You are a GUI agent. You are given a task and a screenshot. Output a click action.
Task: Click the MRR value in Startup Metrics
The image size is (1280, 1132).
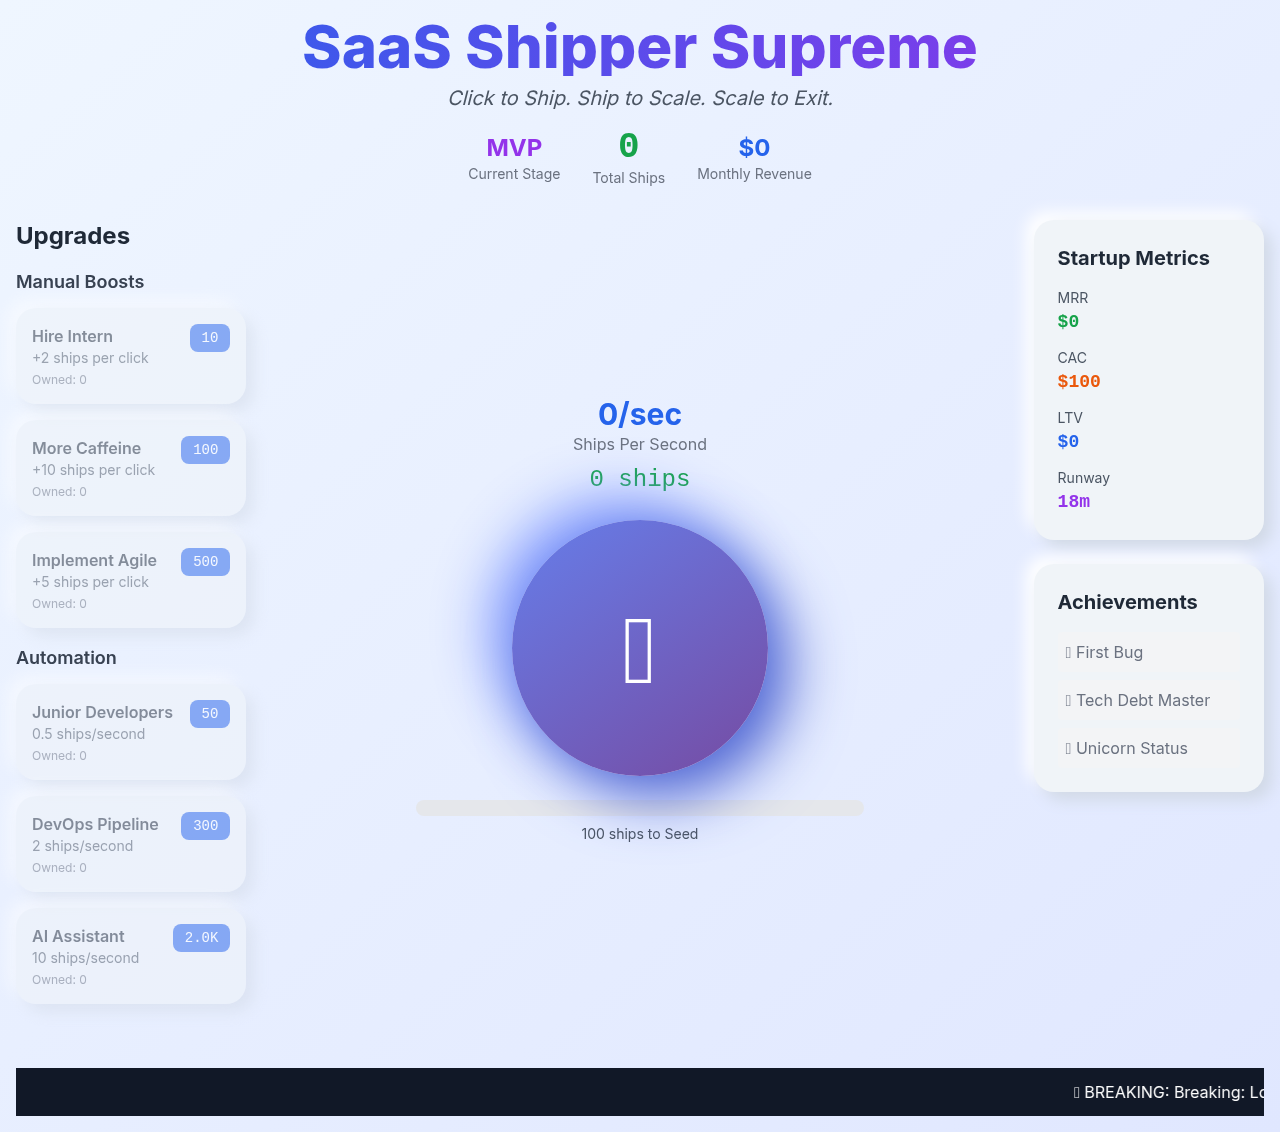(x=1068, y=321)
